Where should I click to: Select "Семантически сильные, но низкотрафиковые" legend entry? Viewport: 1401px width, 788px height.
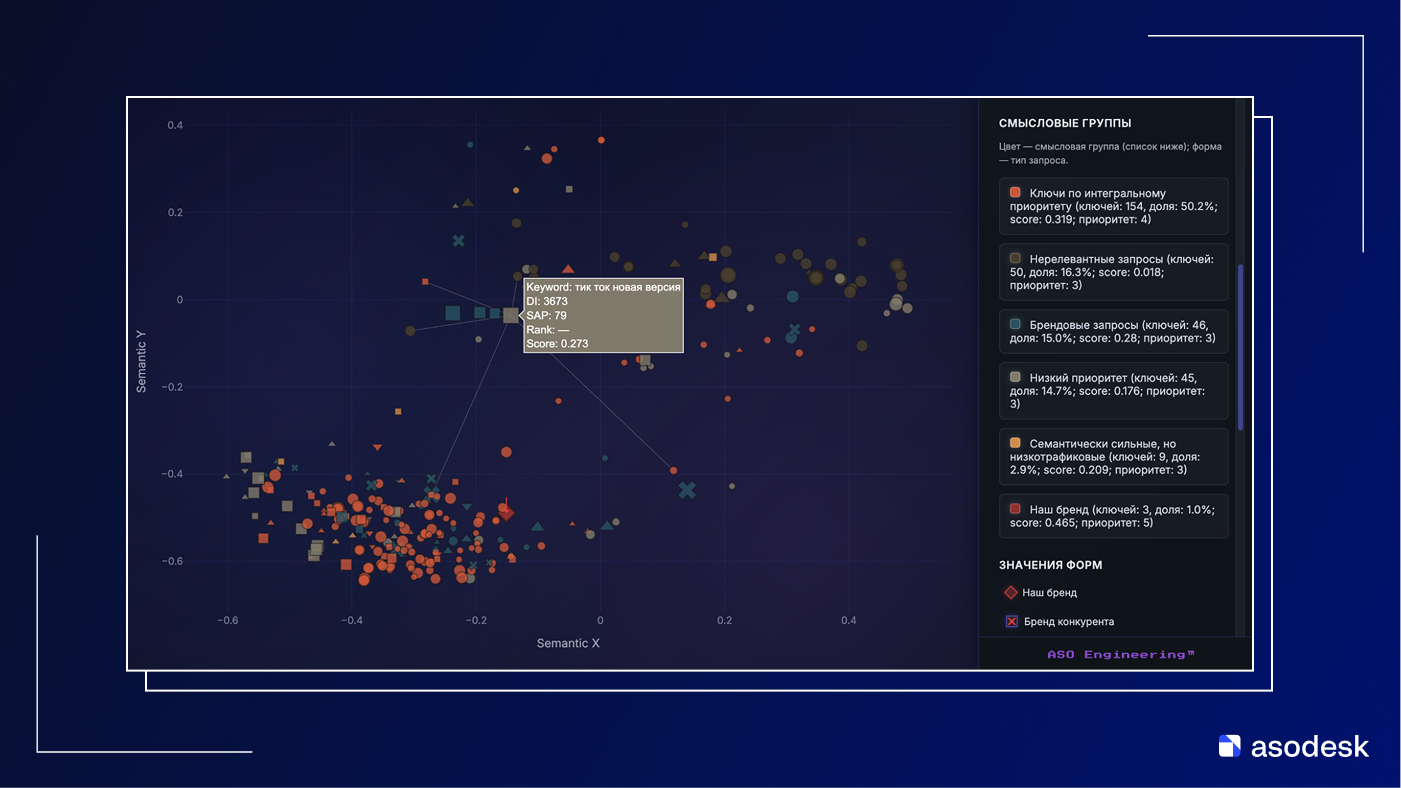[x=1113, y=456]
